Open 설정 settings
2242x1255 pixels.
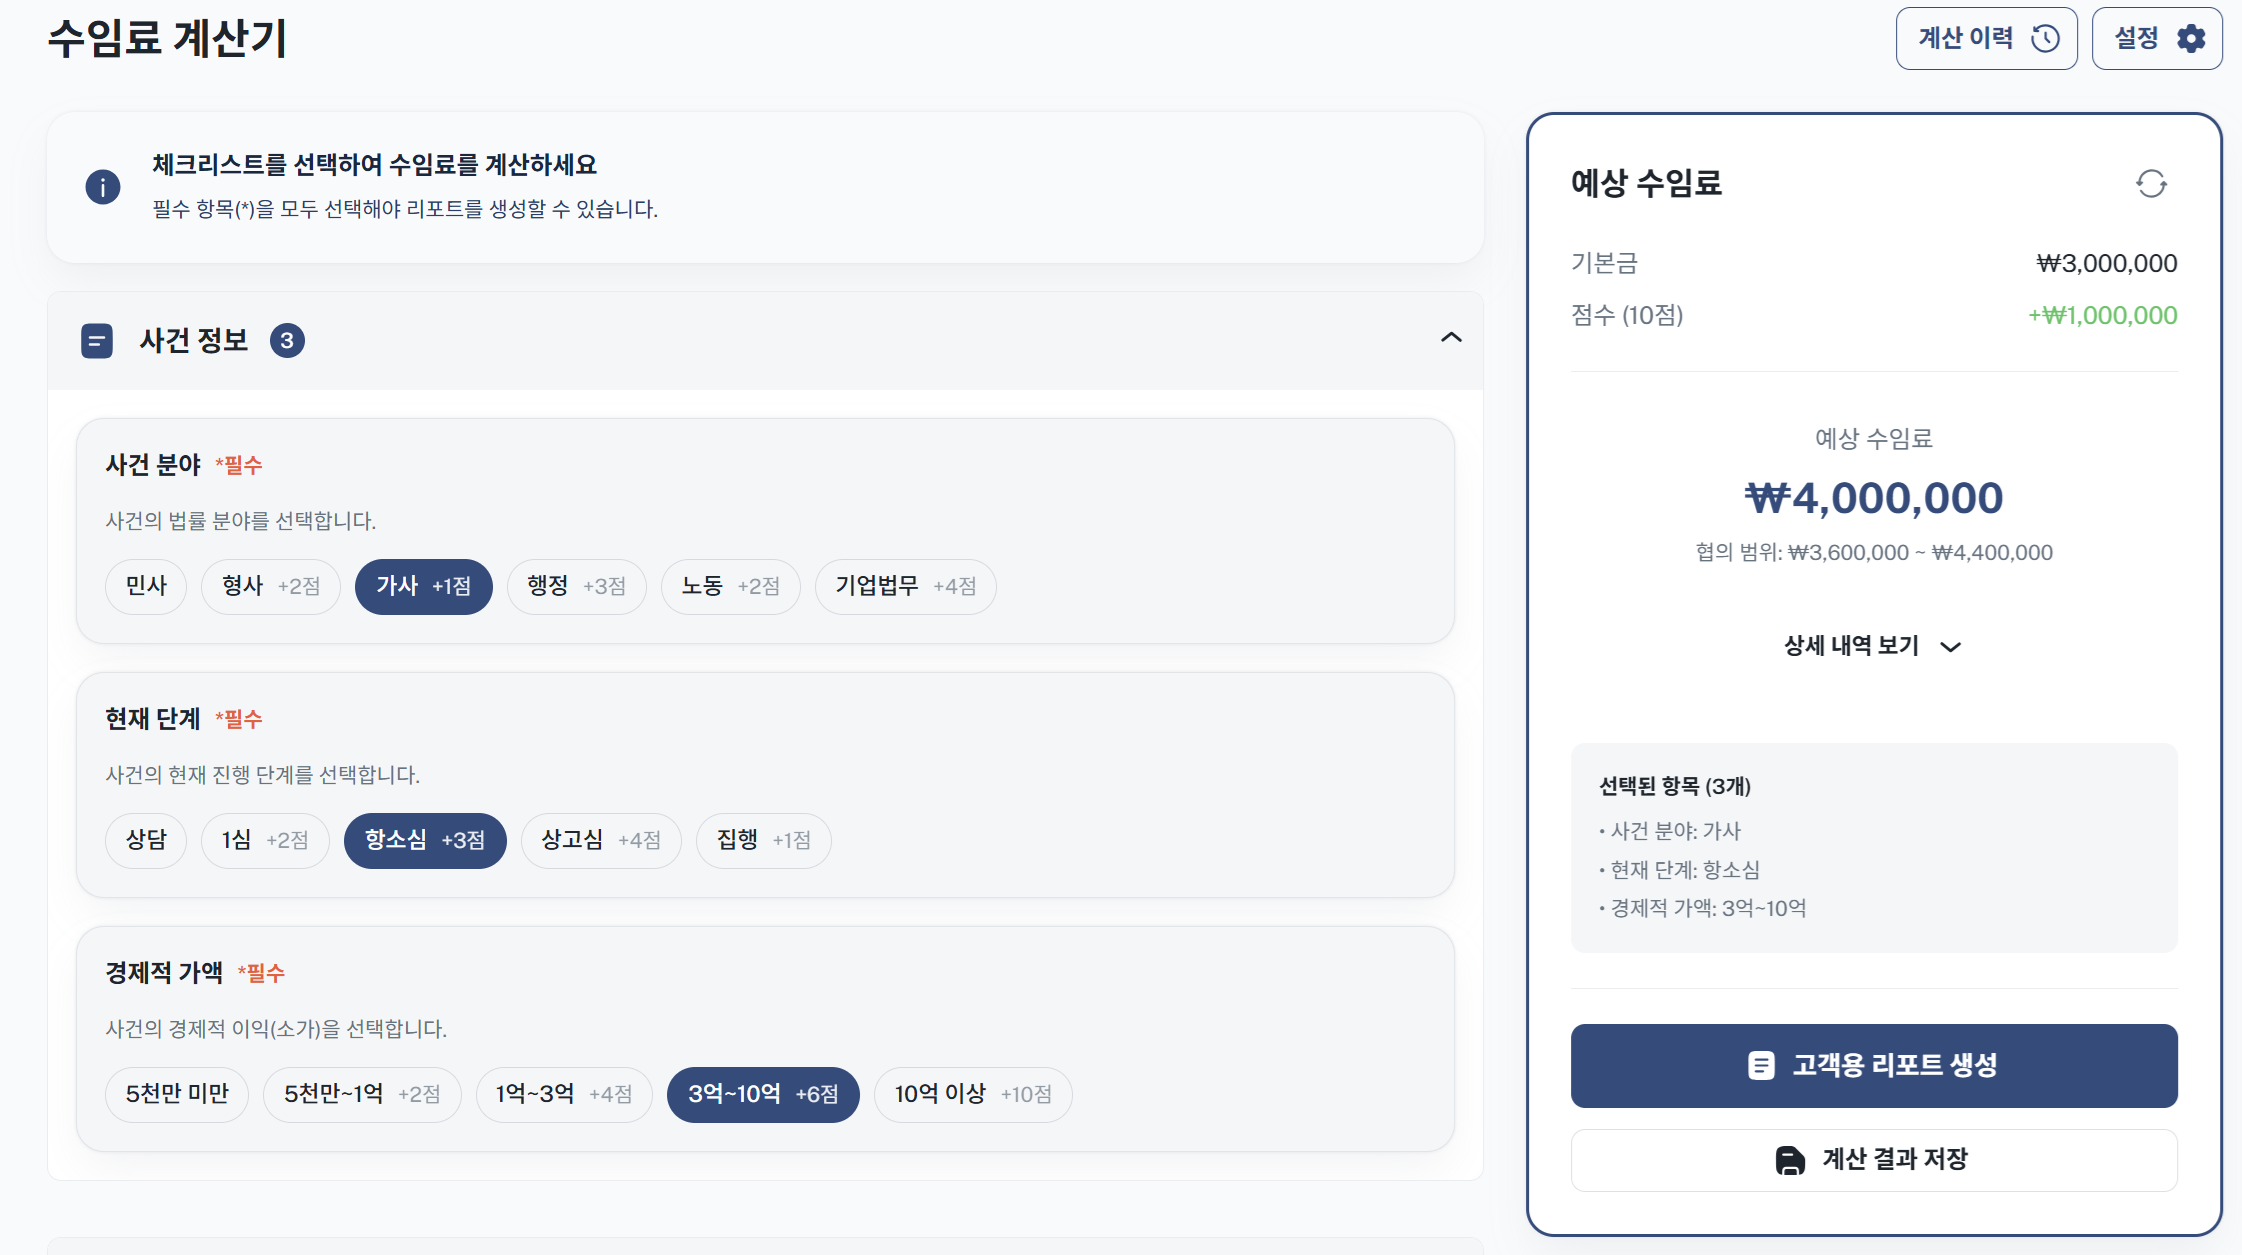coord(2156,38)
